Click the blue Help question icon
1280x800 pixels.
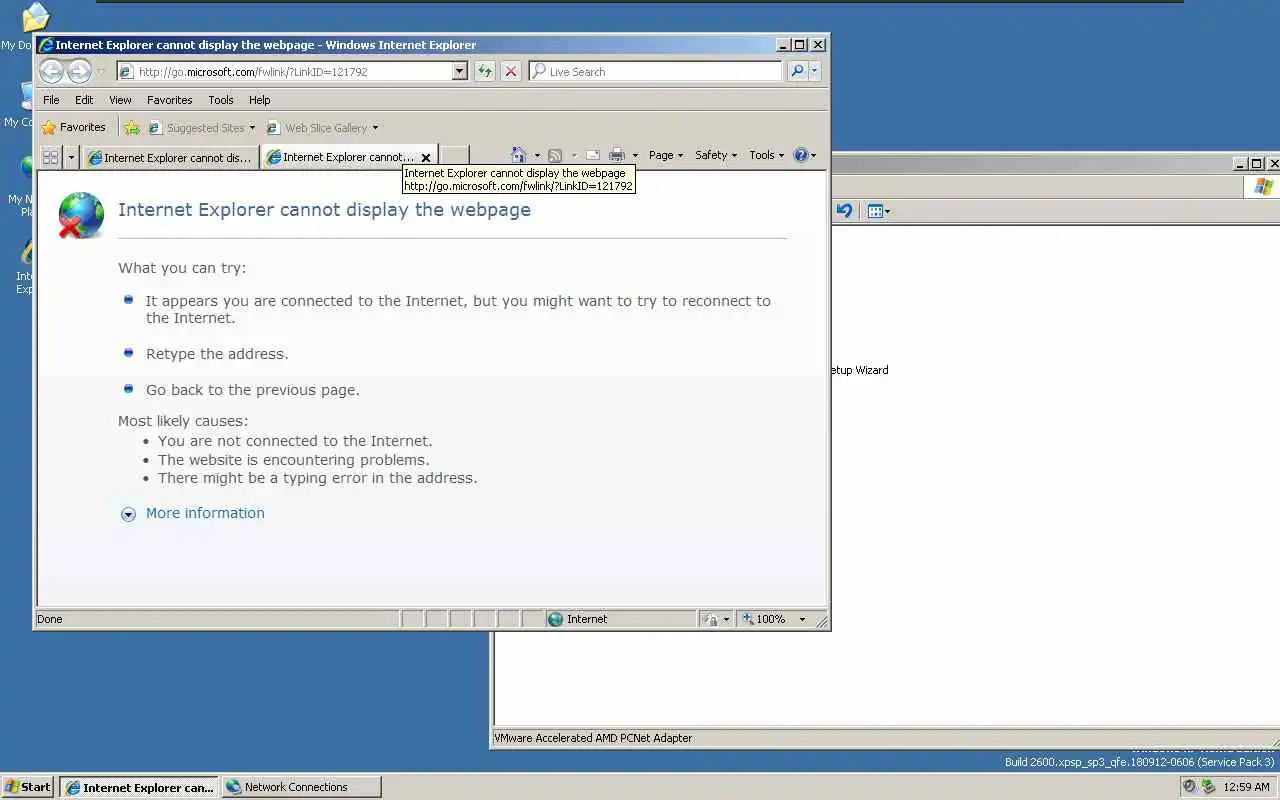click(x=800, y=155)
